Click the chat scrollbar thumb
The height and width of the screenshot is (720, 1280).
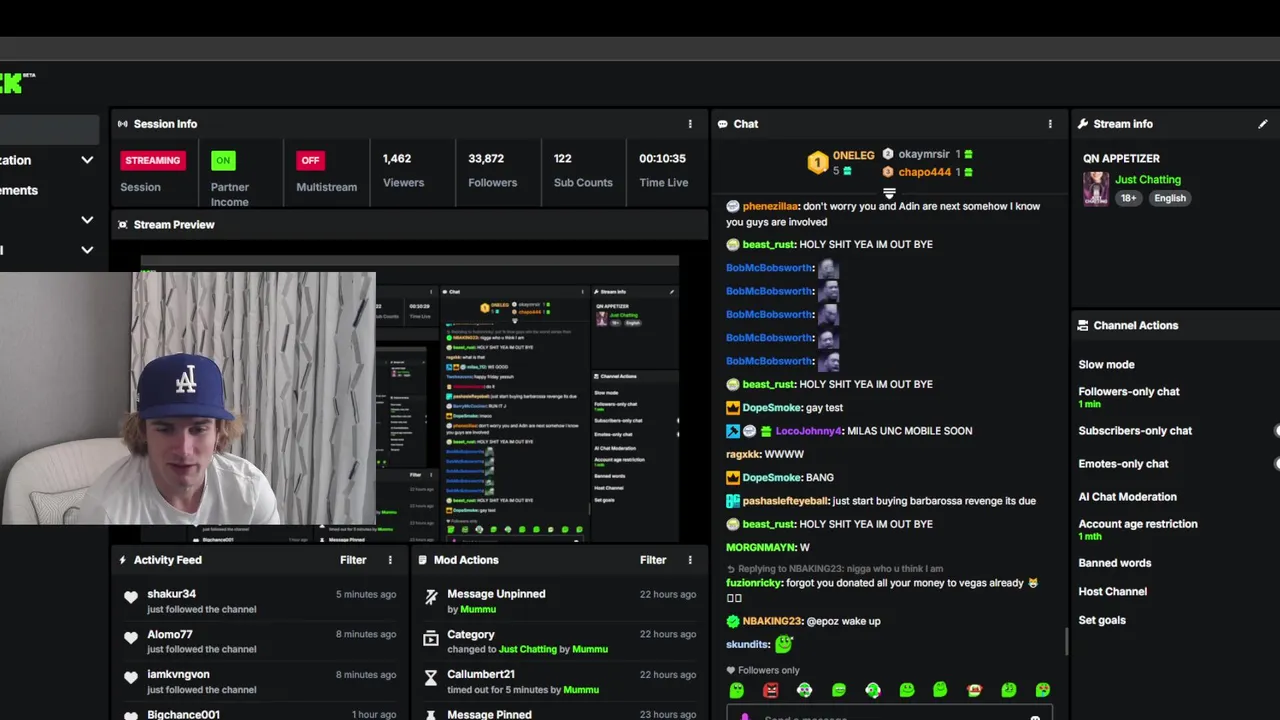(x=1066, y=643)
